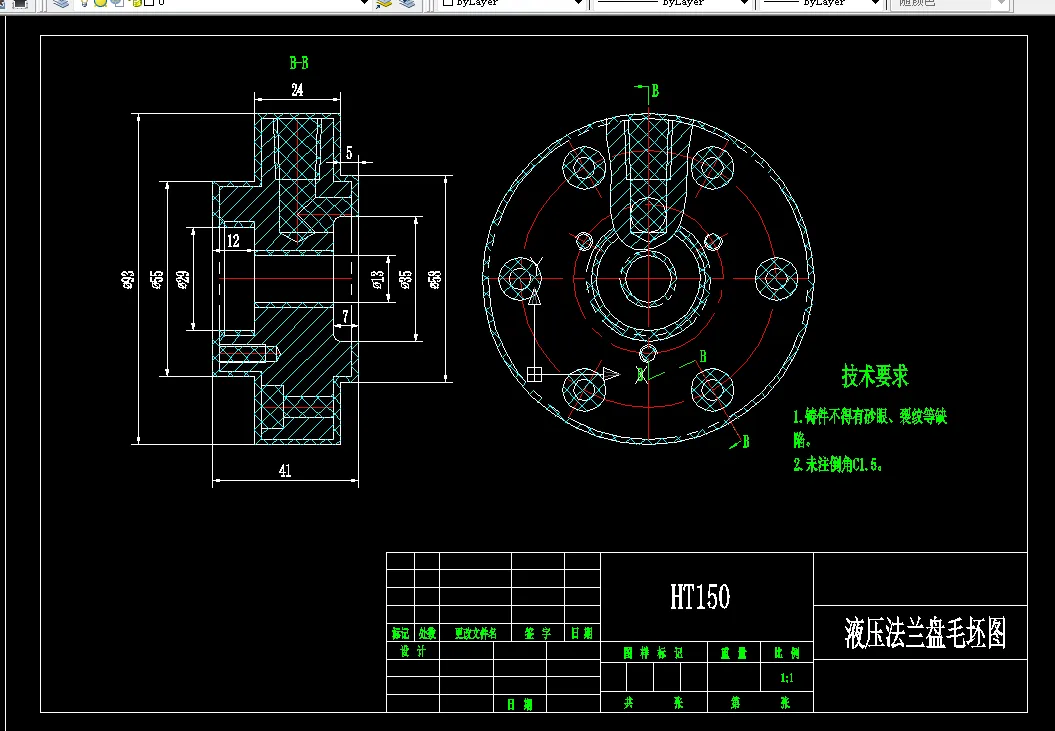Select the 签字 title block label
The width and height of the screenshot is (1055, 731).
pyautogui.click(x=538, y=633)
